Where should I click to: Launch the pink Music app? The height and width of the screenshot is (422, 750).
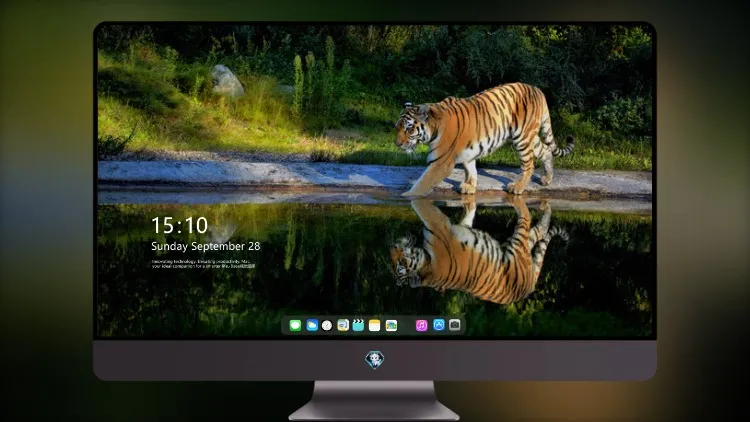[421, 326]
